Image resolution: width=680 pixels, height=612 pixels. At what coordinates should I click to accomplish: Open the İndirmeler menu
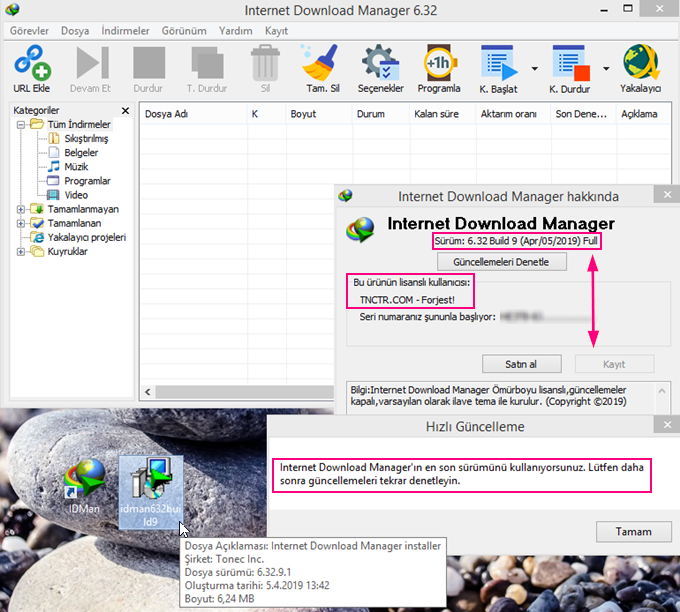pyautogui.click(x=125, y=31)
